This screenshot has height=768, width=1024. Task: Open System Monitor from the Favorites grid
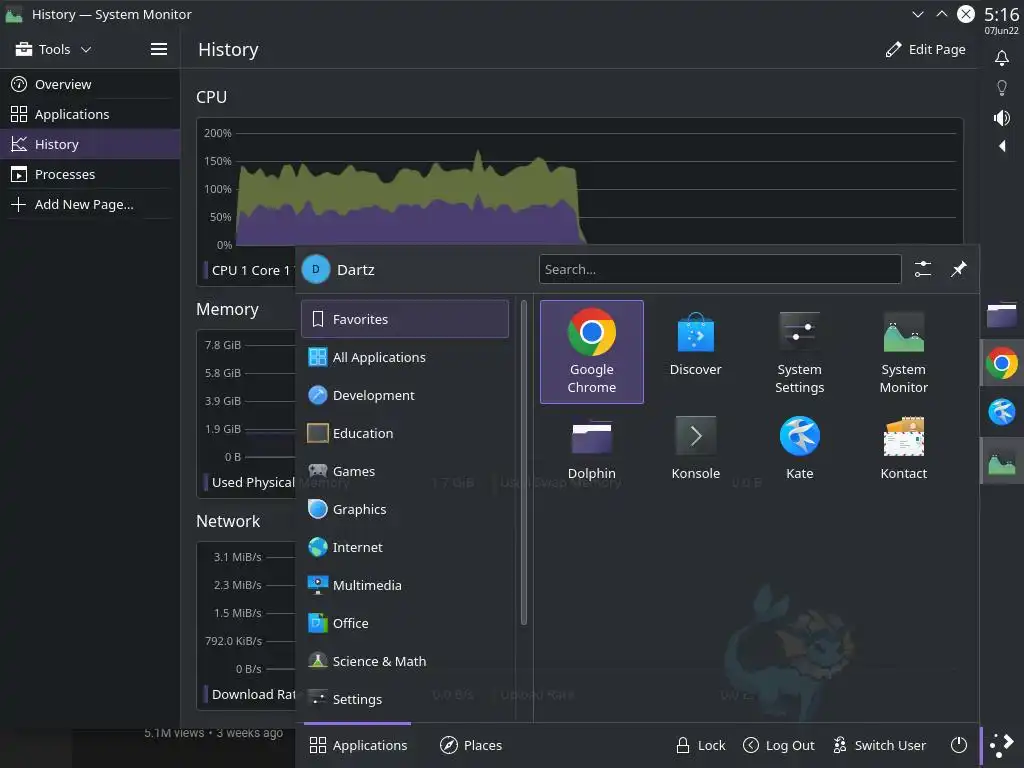[x=903, y=352]
